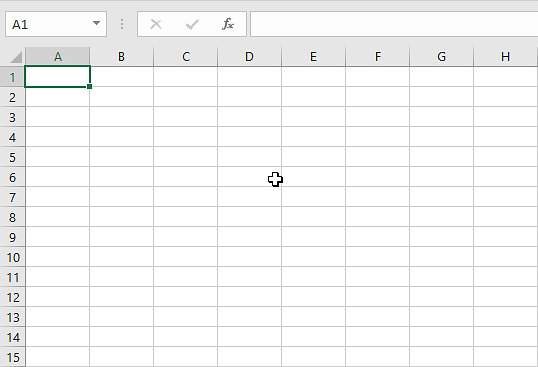This screenshot has height=367, width=538.
Task: Select cell B8 in the grid
Action: pos(121,217)
